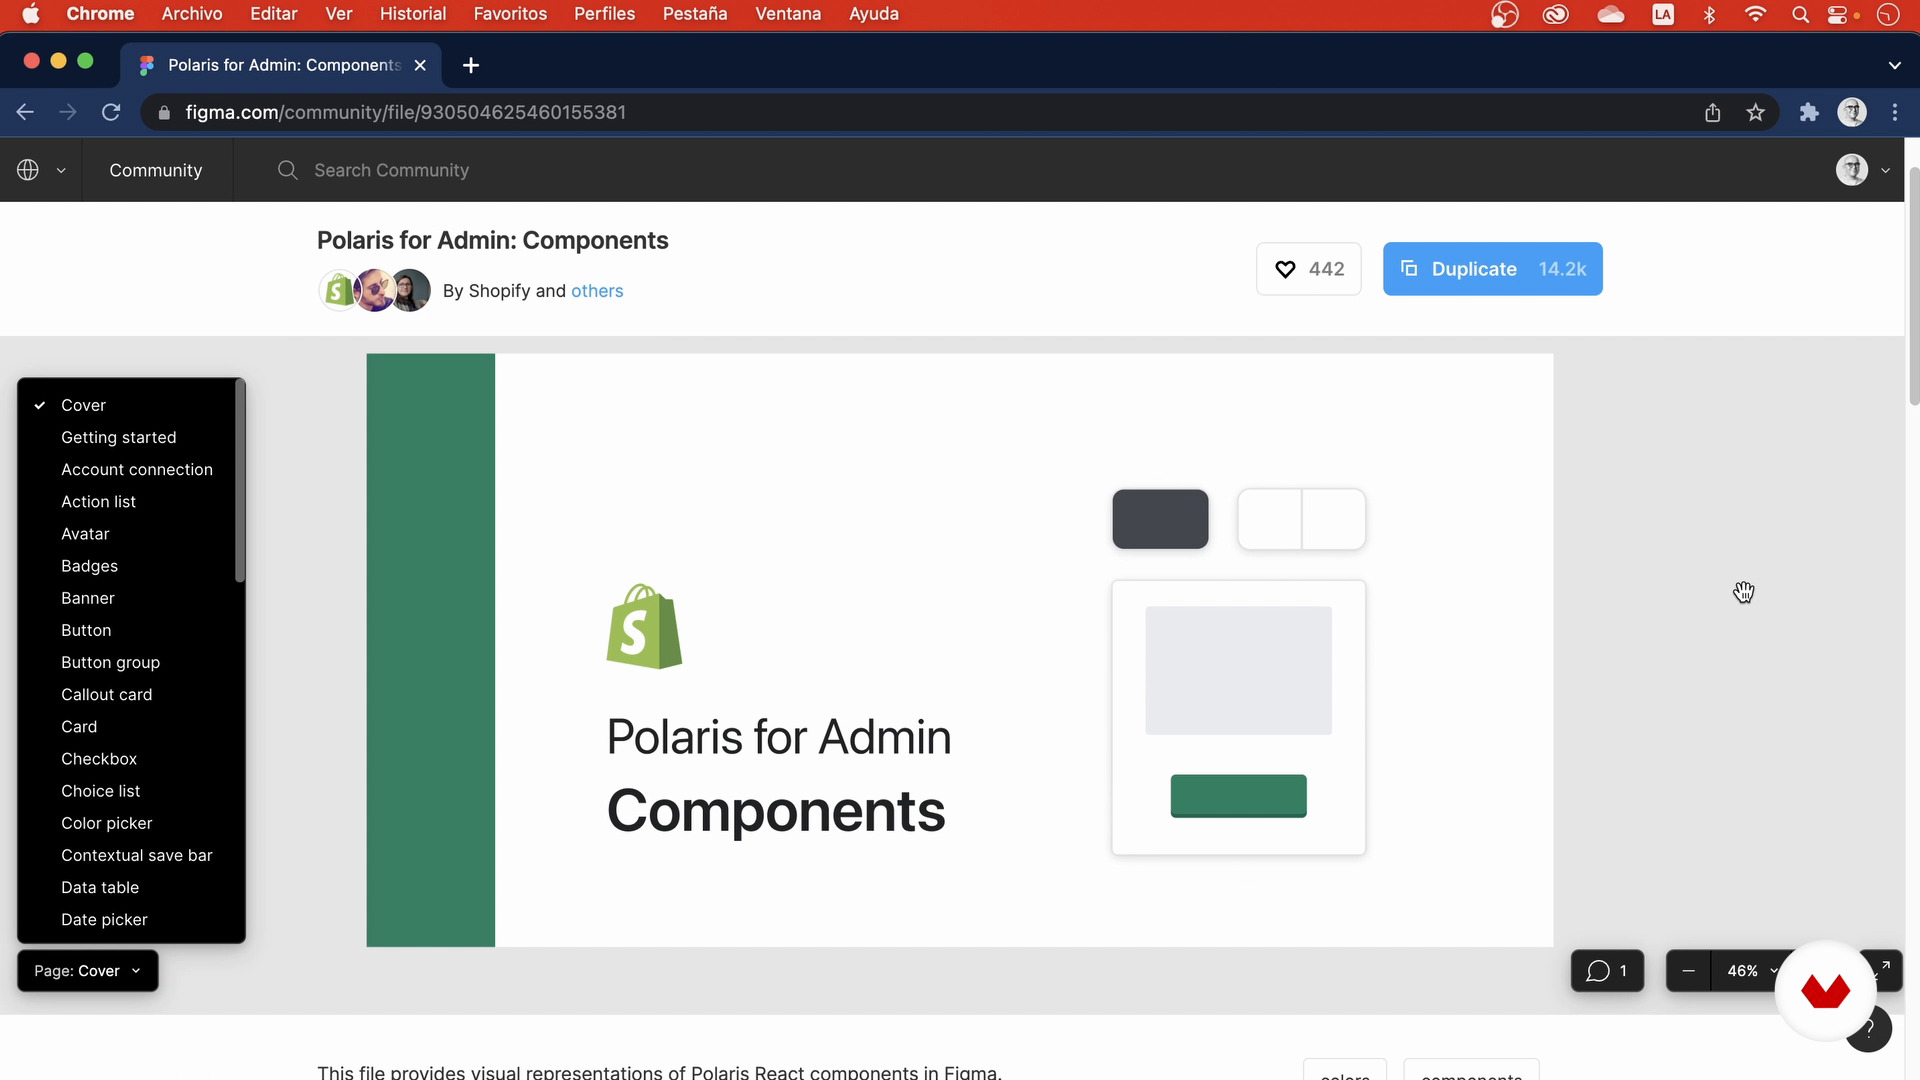Expand preview to fullscreen
The width and height of the screenshot is (1920, 1080).
(1884, 967)
